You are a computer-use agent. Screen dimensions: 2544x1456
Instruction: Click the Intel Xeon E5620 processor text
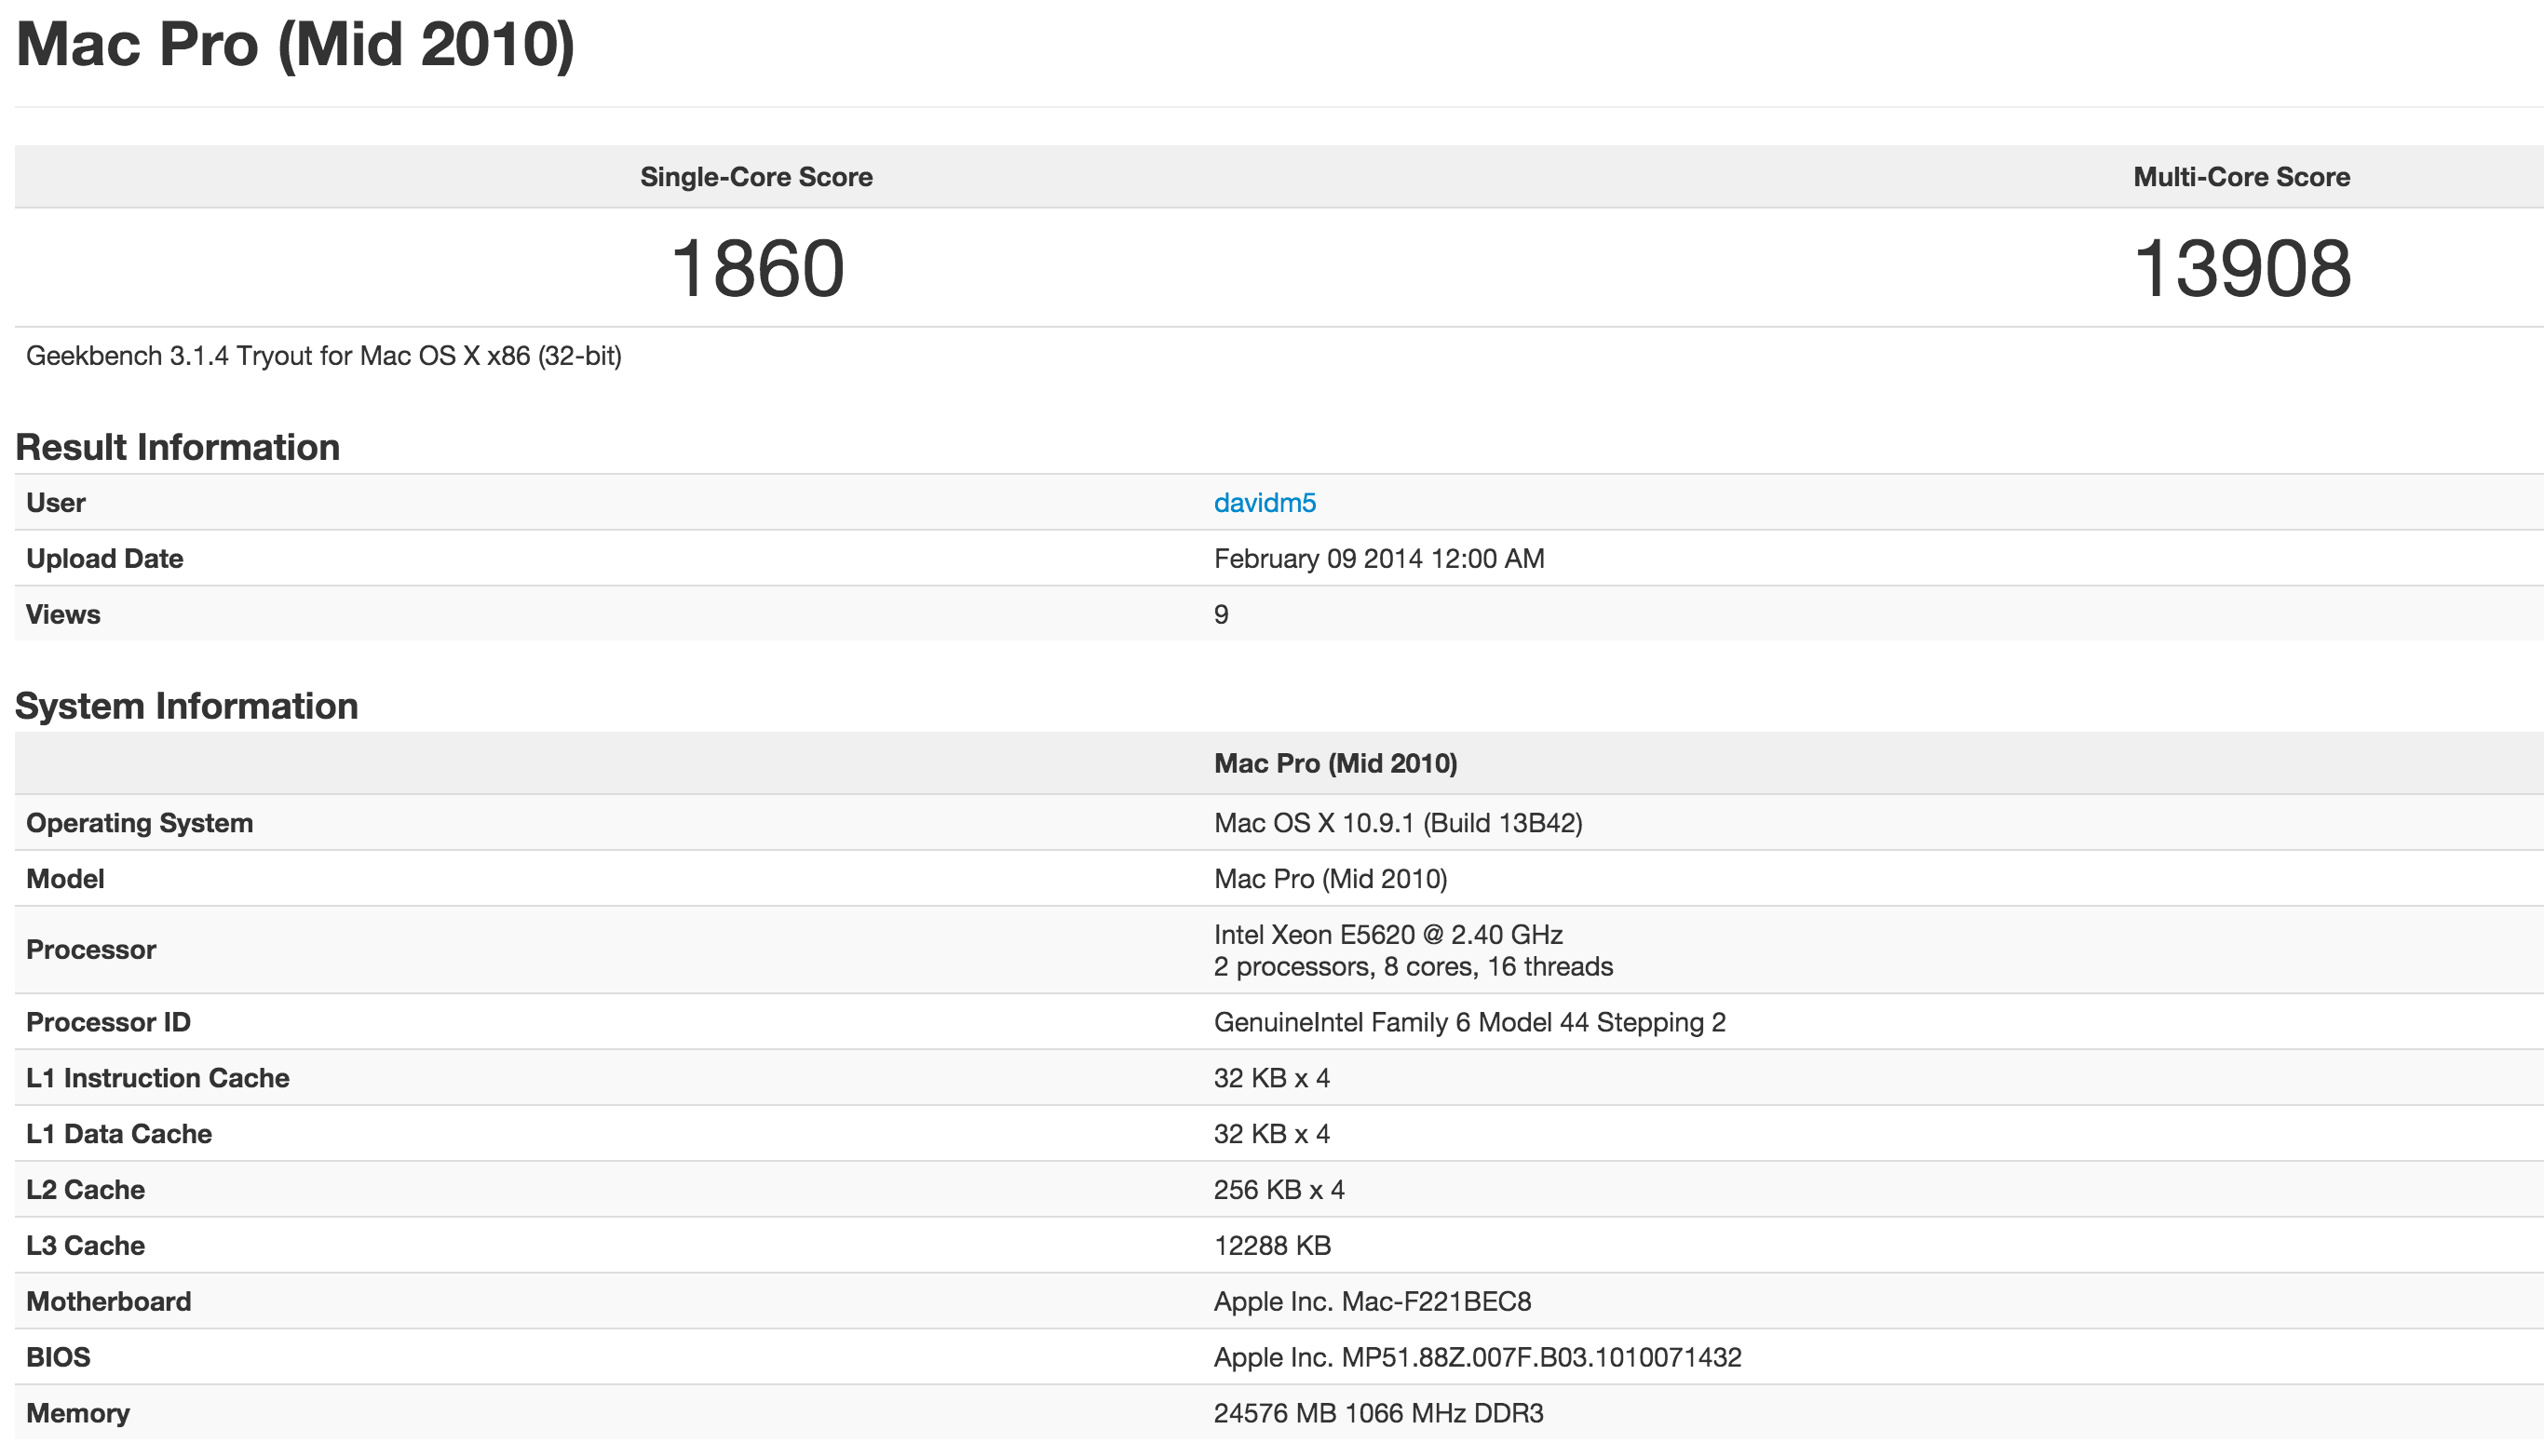click(1387, 935)
